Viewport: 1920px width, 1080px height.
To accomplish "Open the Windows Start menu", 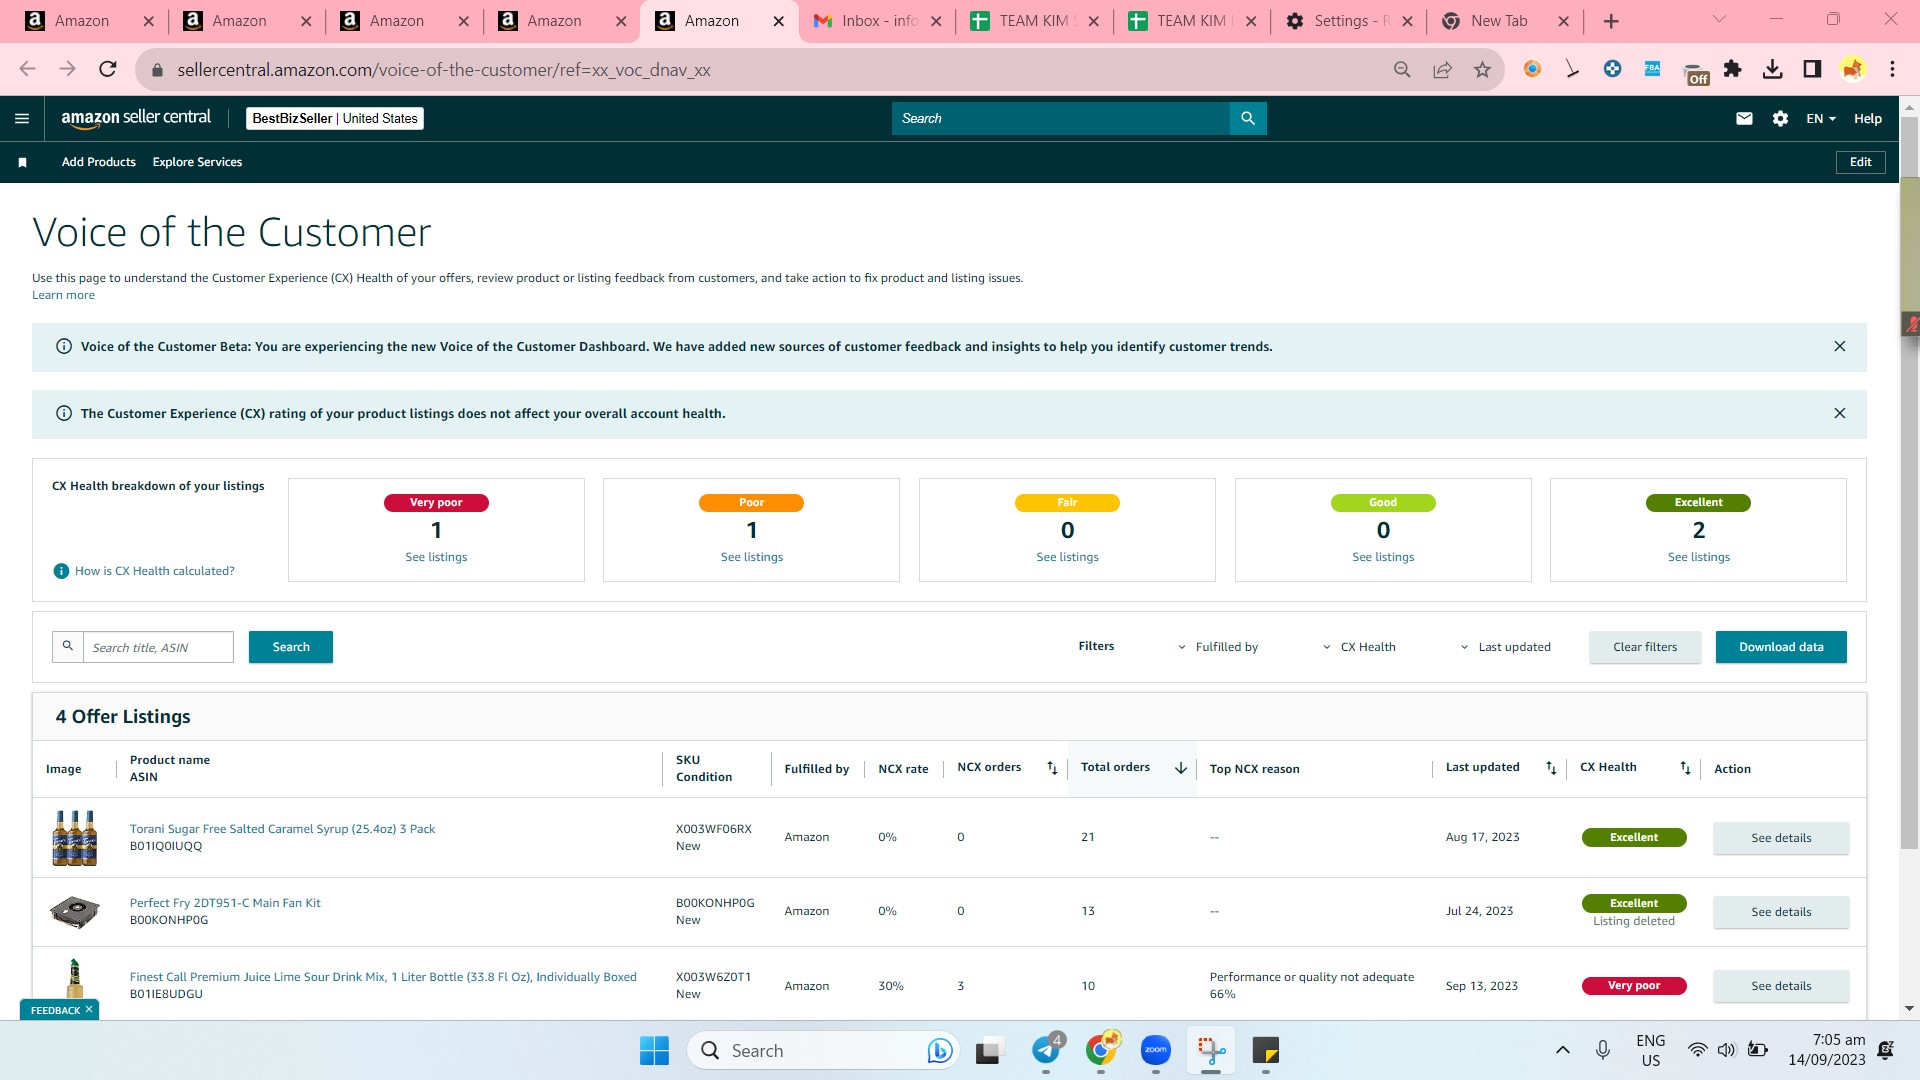I will pos(654,1050).
